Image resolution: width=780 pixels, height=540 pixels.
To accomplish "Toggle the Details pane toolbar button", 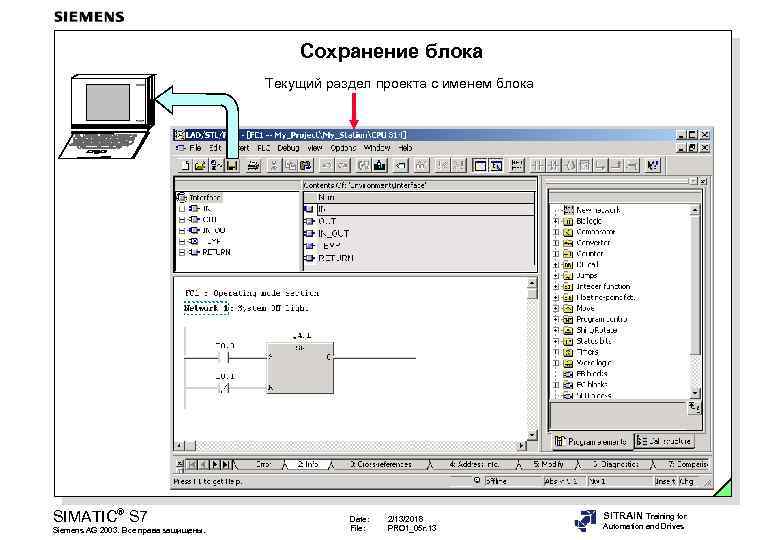I will click(x=496, y=166).
